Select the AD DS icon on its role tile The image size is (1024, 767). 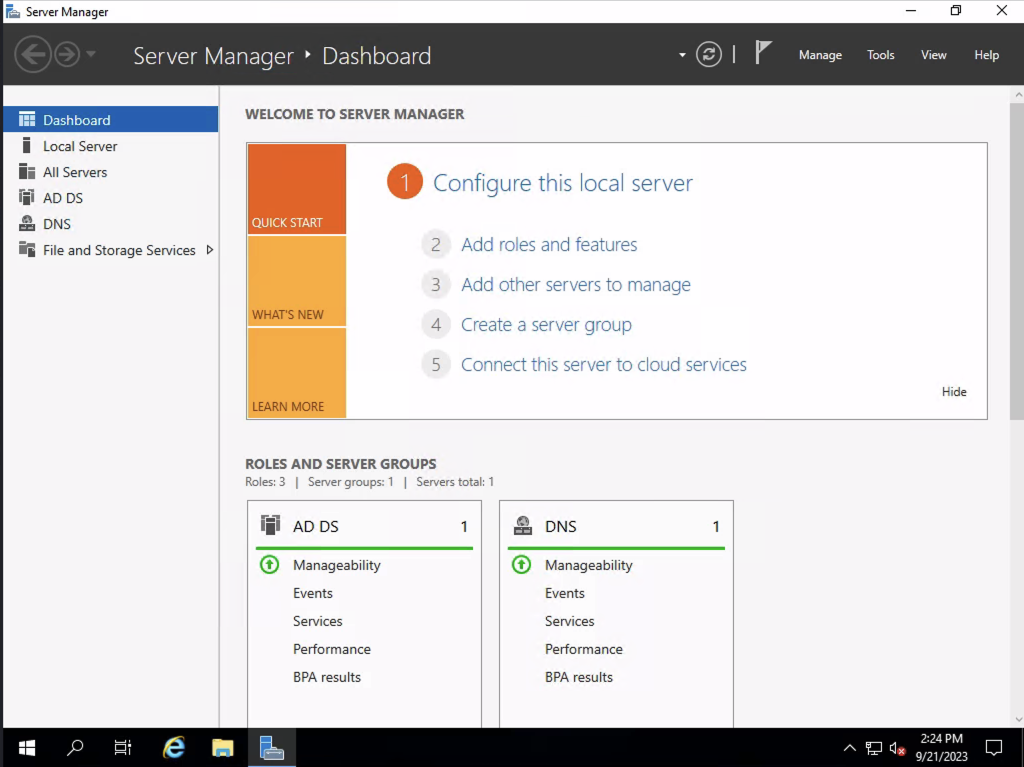point(271,525)
